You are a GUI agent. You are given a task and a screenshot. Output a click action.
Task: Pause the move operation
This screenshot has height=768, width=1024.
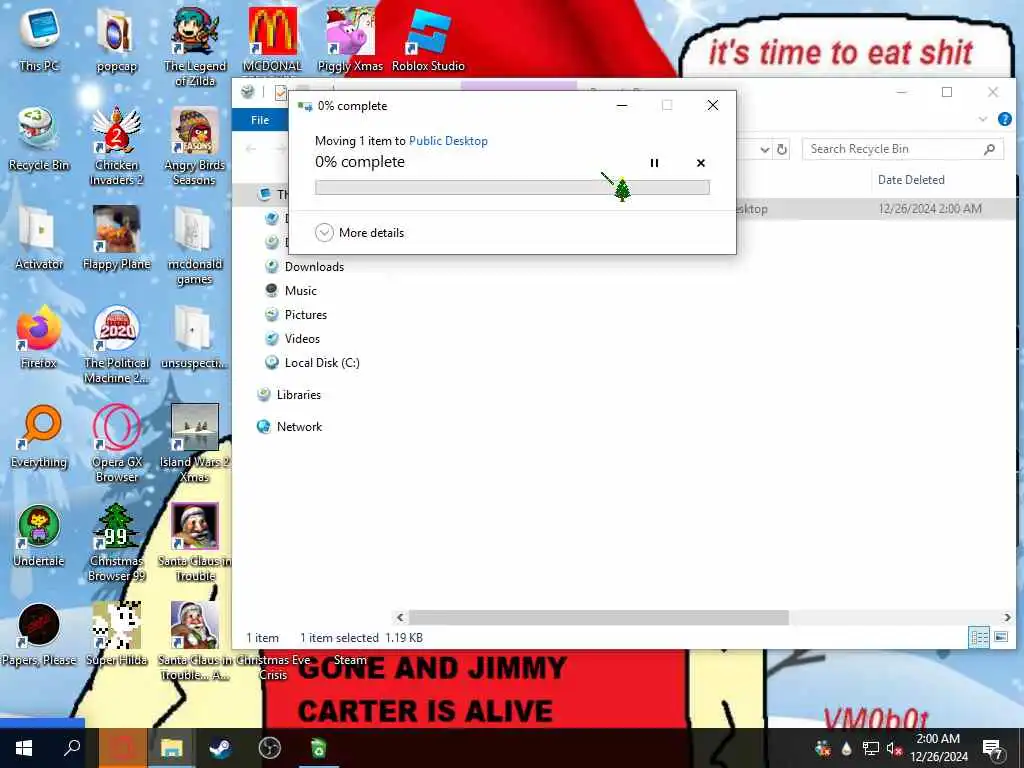[x=654, y=163]
